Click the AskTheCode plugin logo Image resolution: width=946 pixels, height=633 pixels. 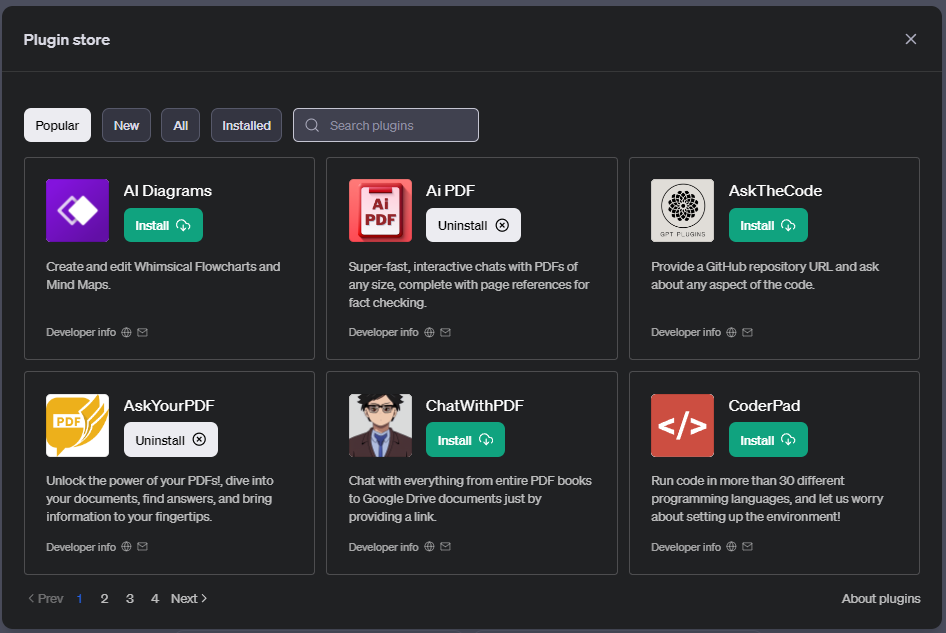coord(682,211)
